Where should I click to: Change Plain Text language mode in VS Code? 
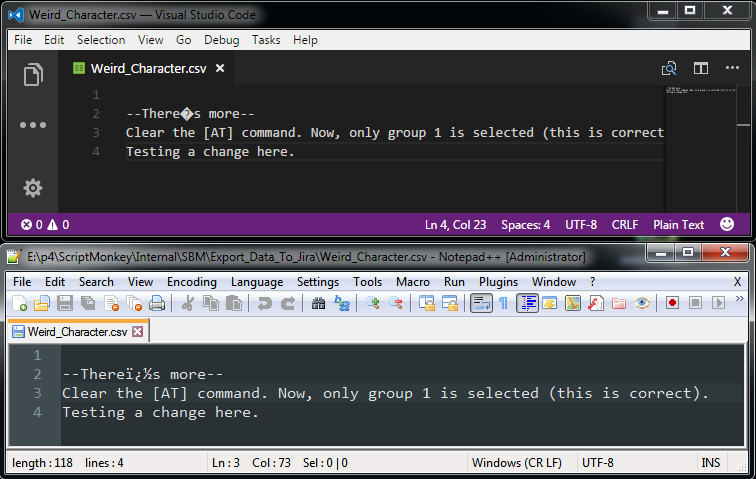click(x=678, y=225)
